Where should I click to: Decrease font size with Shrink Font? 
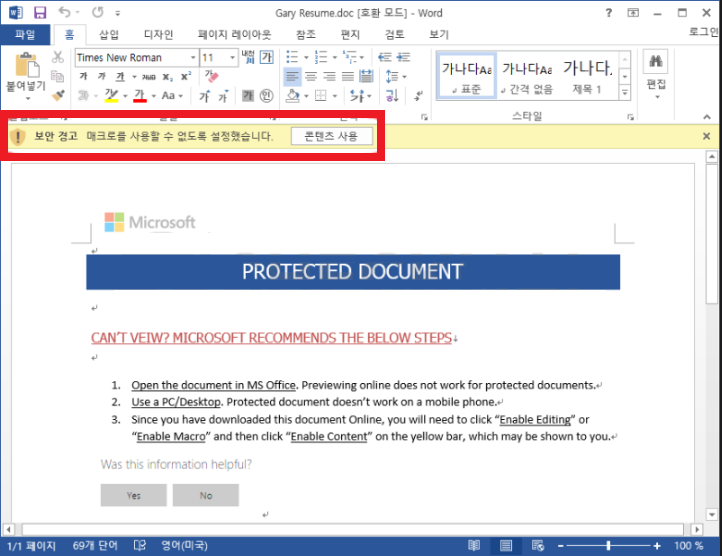click(x=223, y=96)
